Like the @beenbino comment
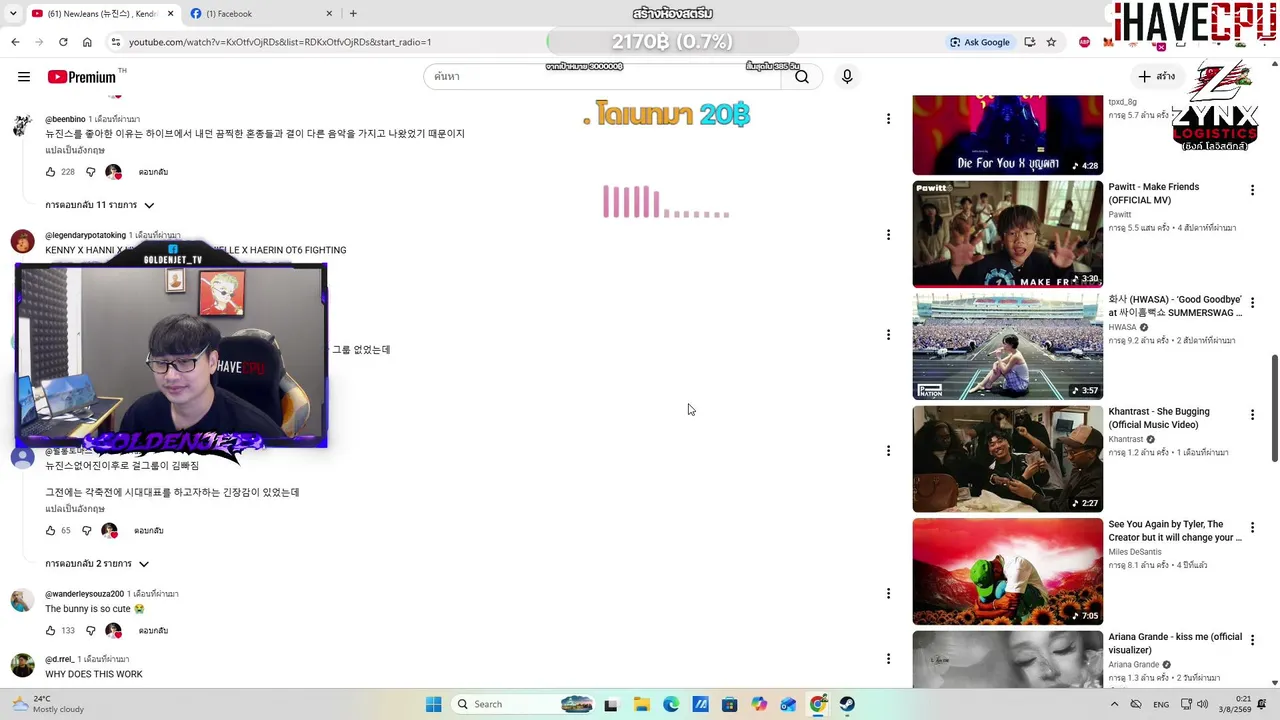 (51, 172)
